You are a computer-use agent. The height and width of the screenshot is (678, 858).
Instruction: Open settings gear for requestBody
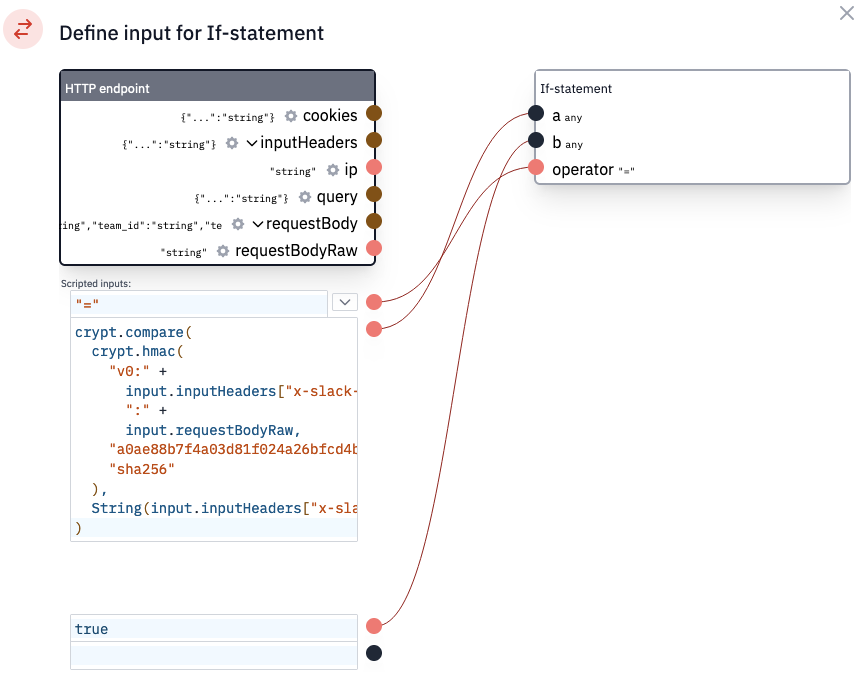pos(237,224)
